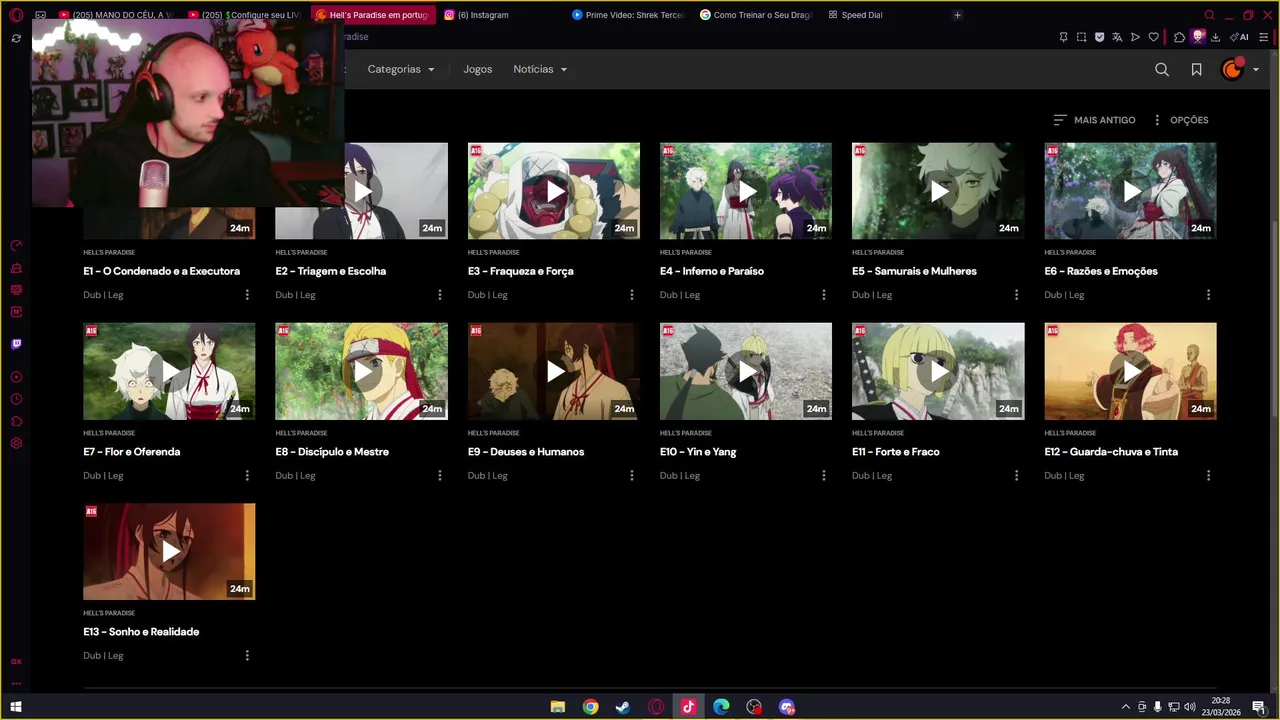Reload the page with refresh icon
Image resolution: width=1280 pixels, height=720 pixels.
pos(16,38)
